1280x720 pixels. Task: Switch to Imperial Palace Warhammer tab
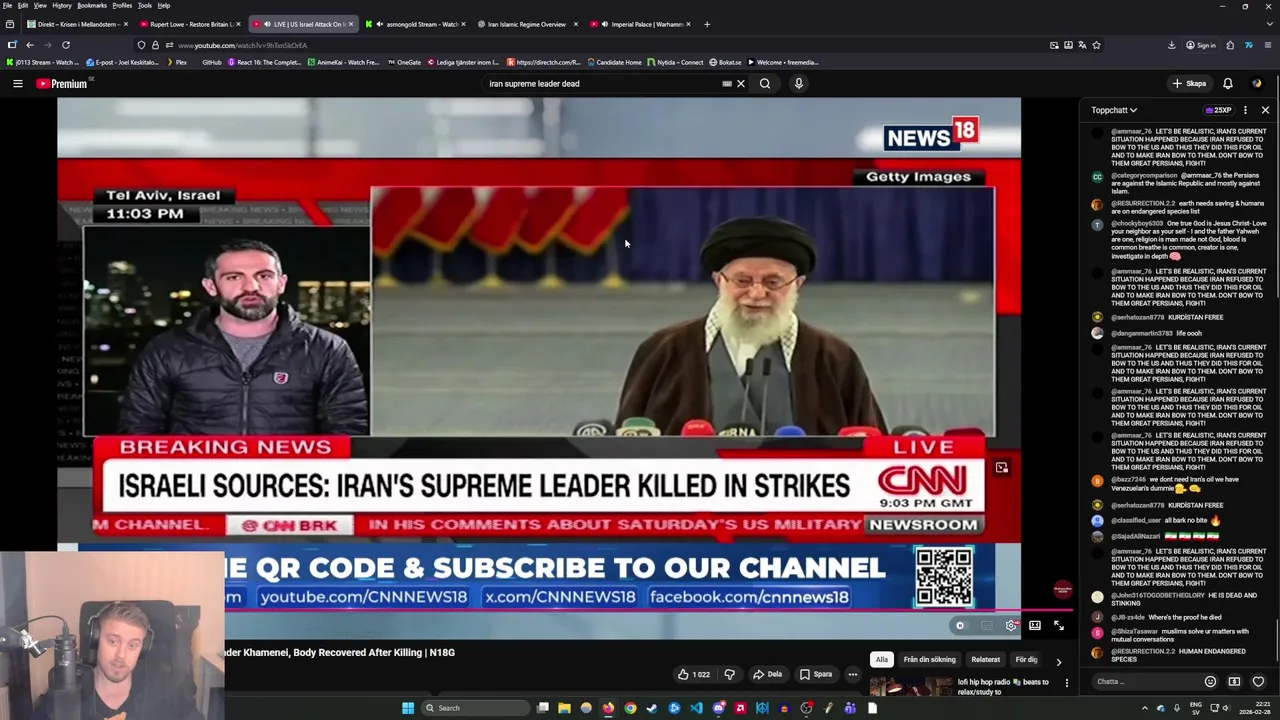click(x=640, y=24)
